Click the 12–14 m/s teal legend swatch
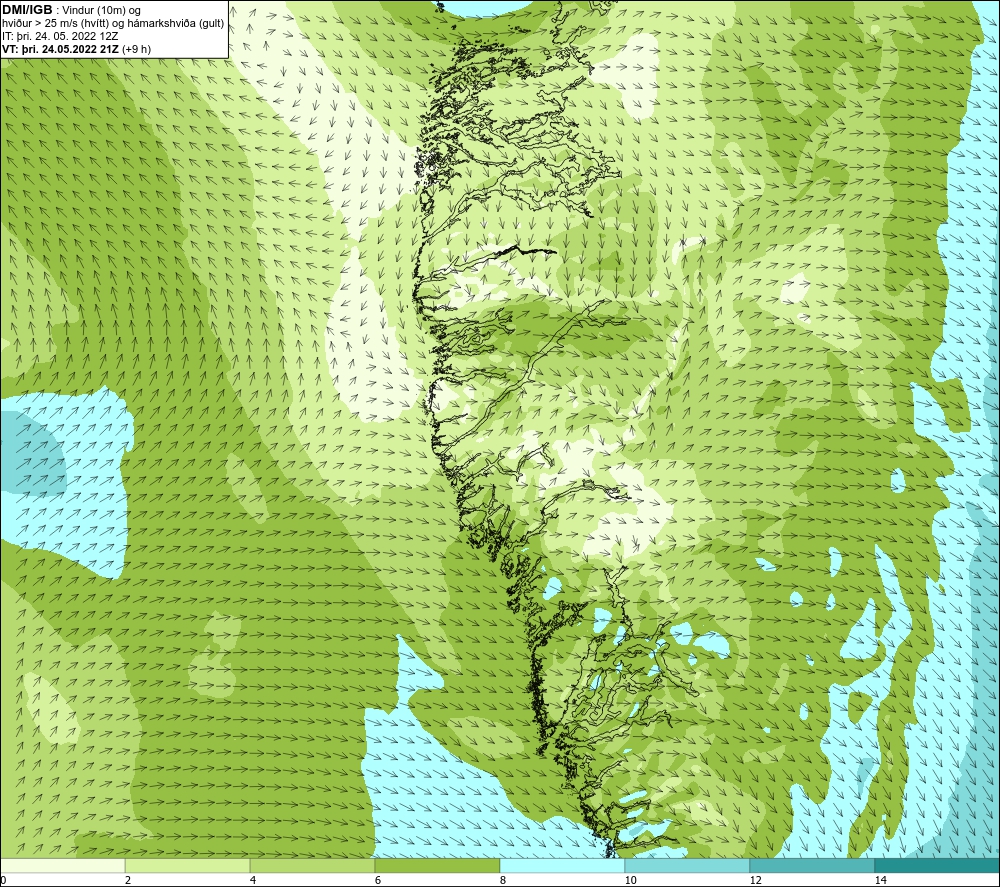Viewport: 1000px width, 887px height. [812, 866]
